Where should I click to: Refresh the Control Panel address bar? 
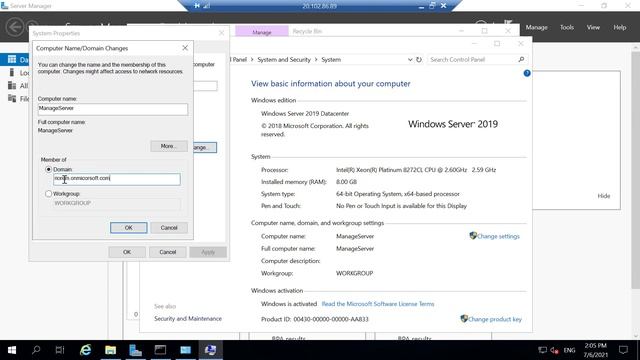coord(419,60)
